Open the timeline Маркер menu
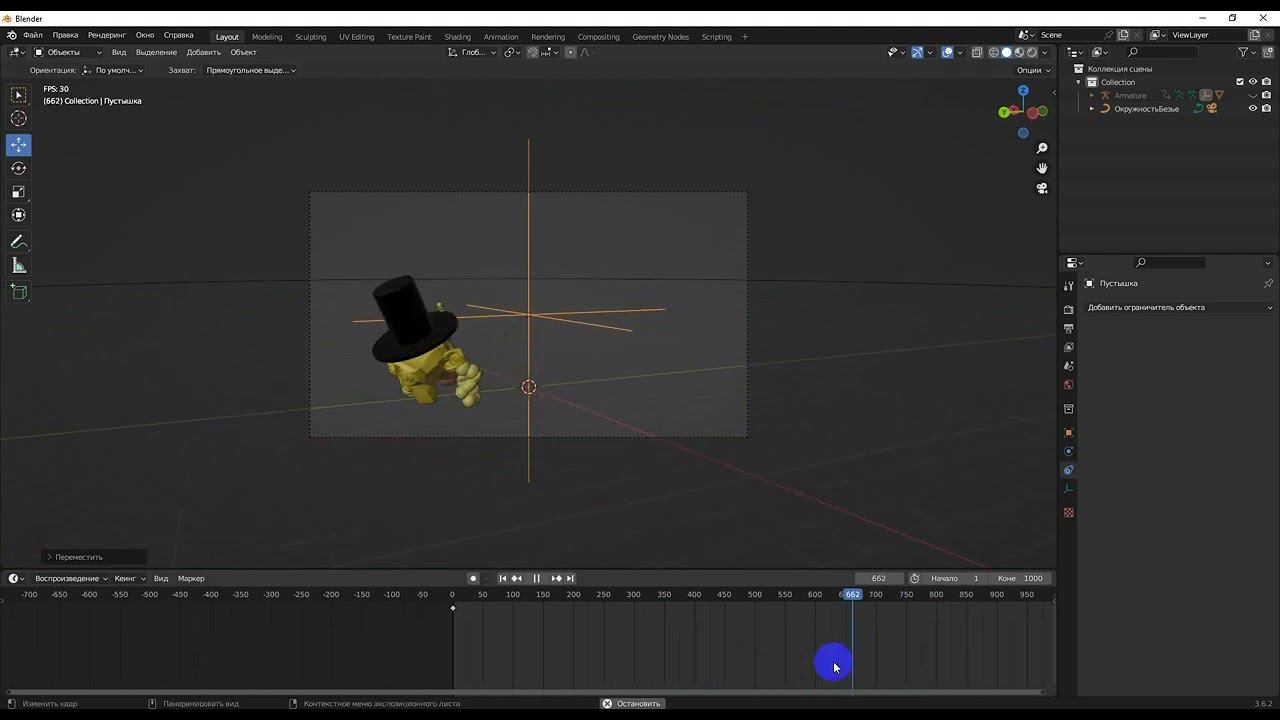This screenshot has width=1280, height=720. point(191,578)
